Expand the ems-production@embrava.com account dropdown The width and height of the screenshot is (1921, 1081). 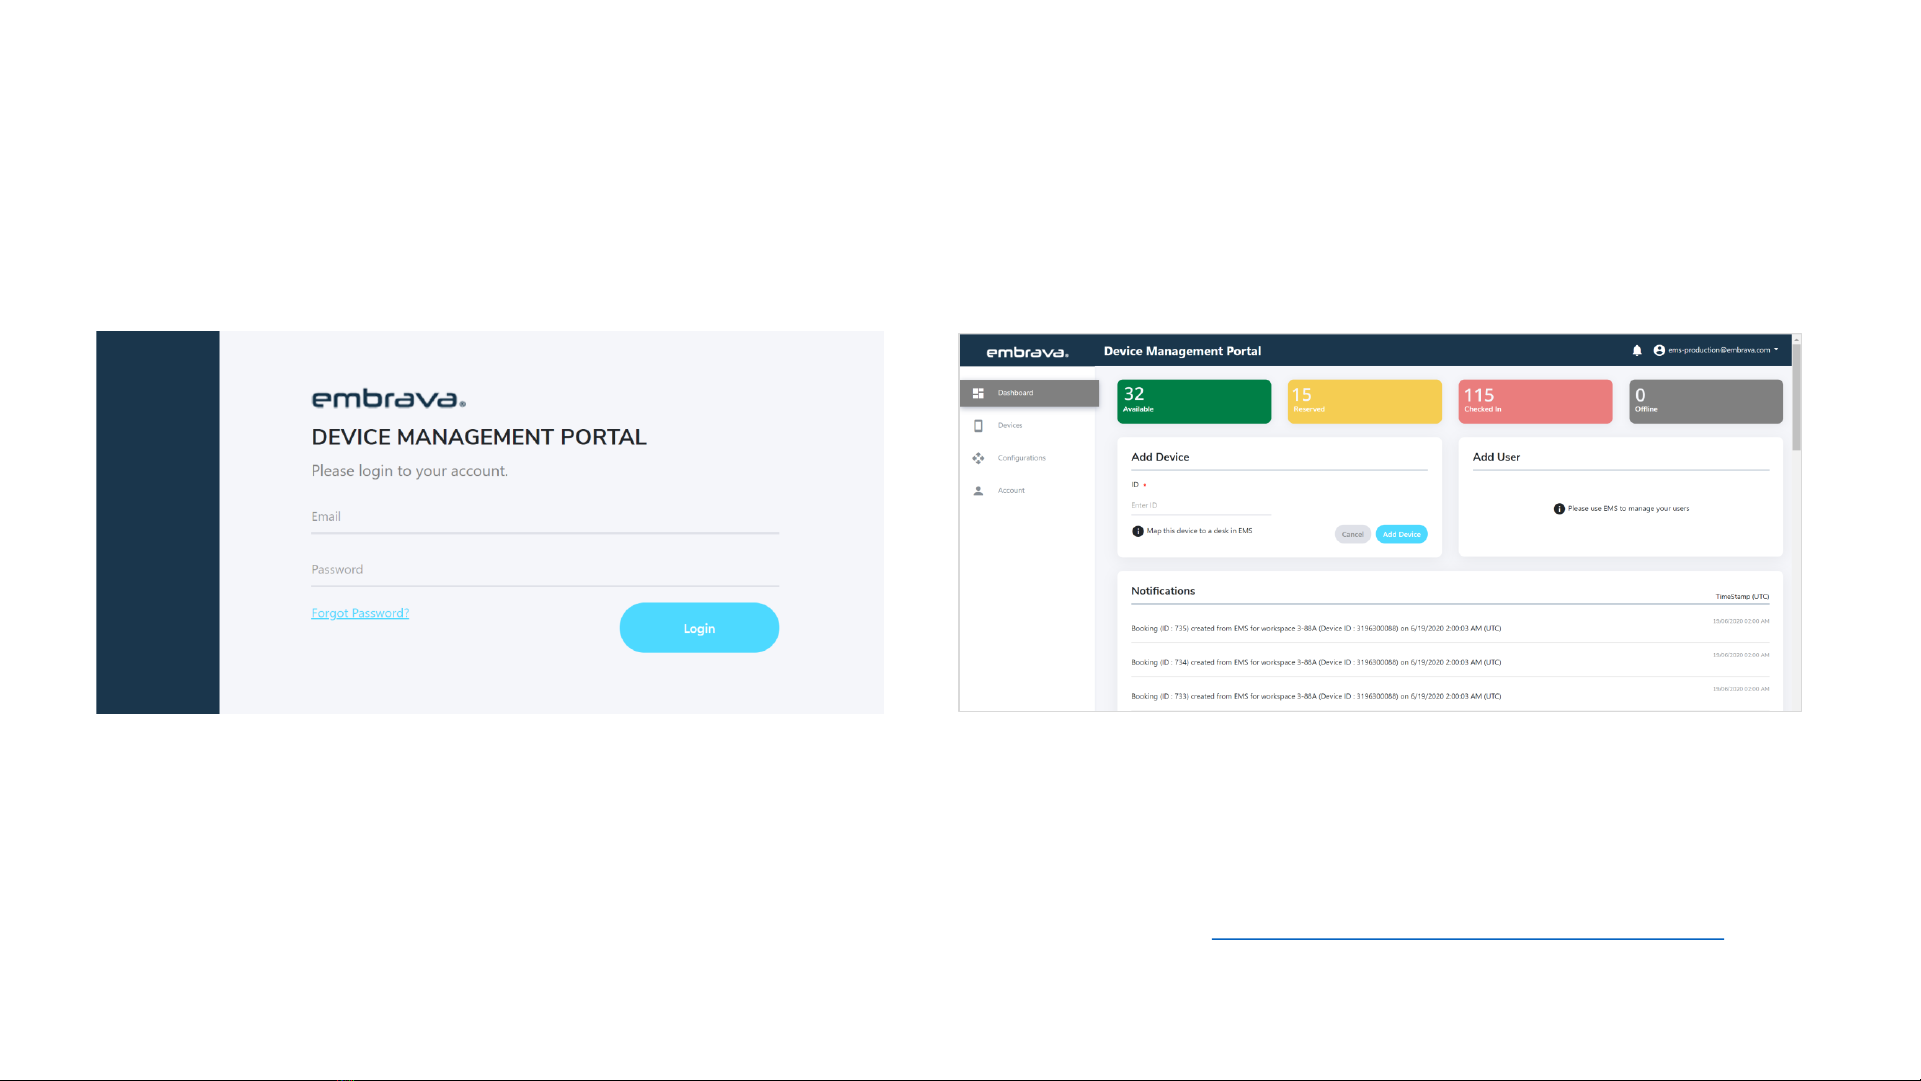(1723, 350)
